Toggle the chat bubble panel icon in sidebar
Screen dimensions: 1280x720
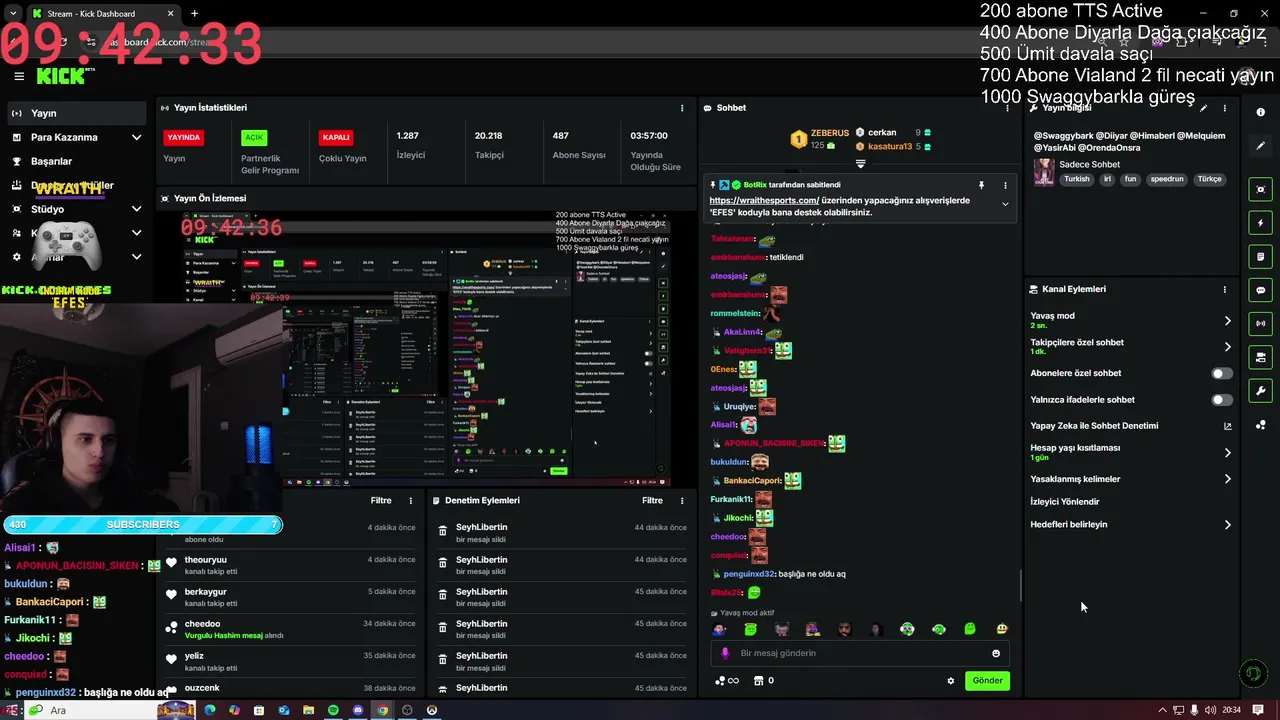(1261, 290)
